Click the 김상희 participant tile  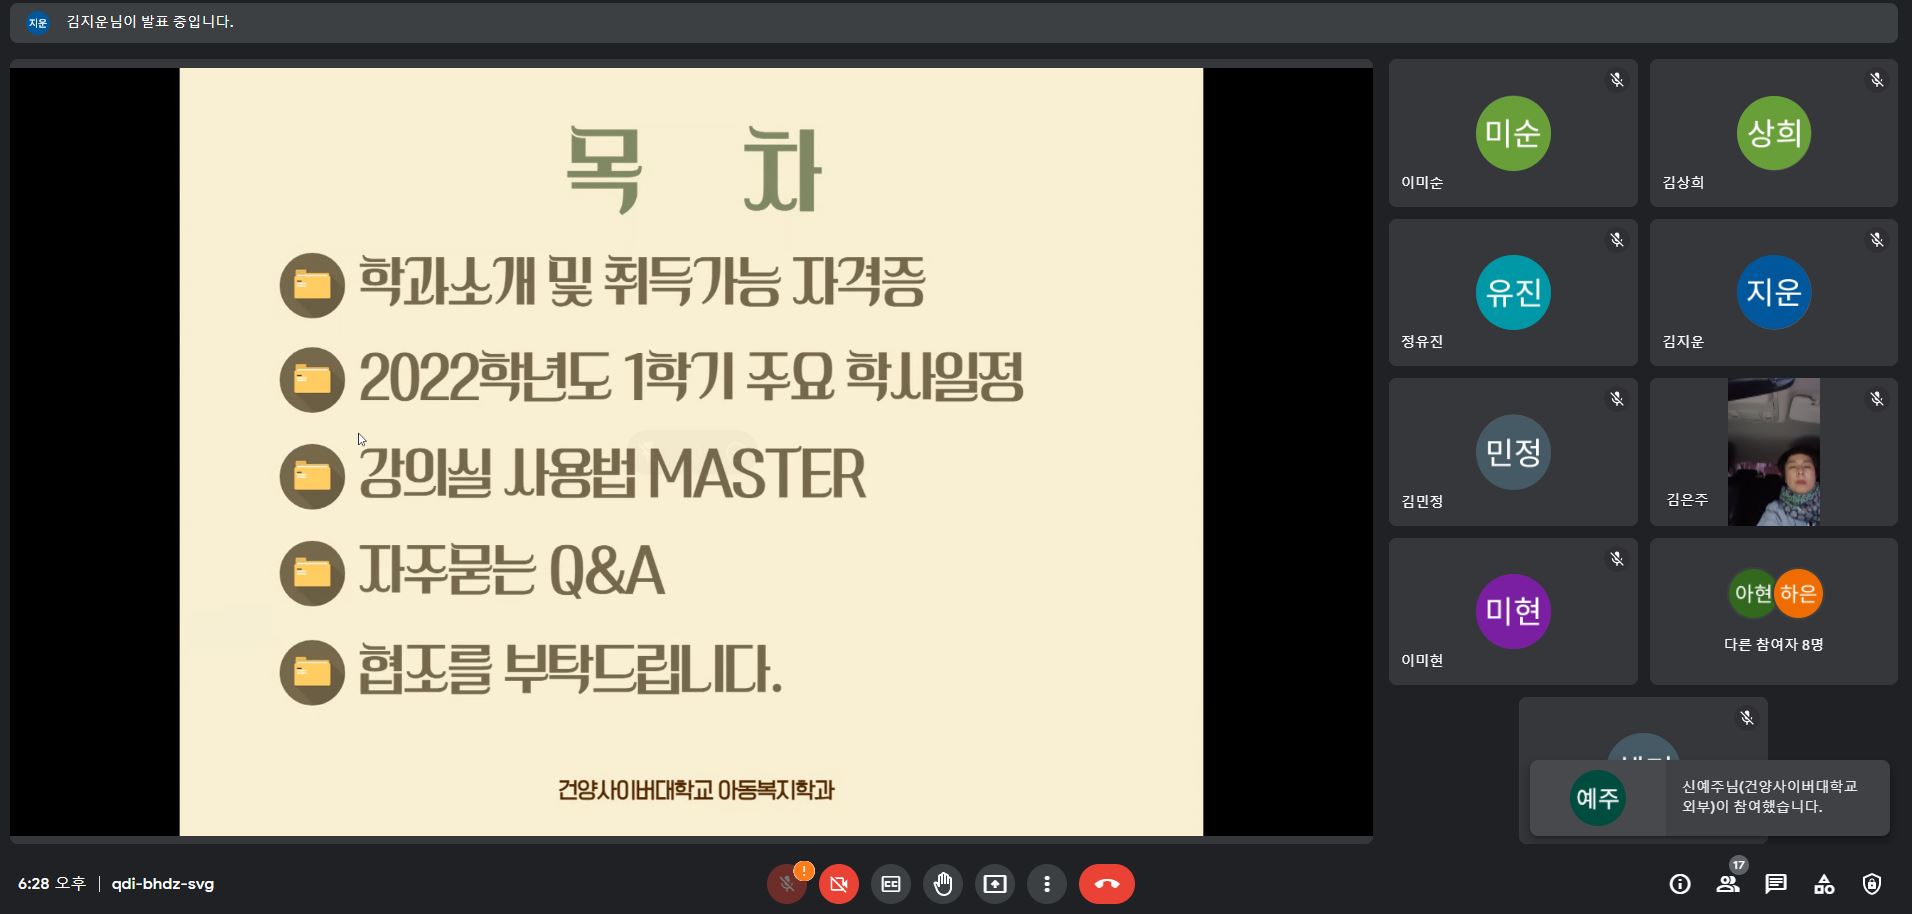tap(1773, 133)
